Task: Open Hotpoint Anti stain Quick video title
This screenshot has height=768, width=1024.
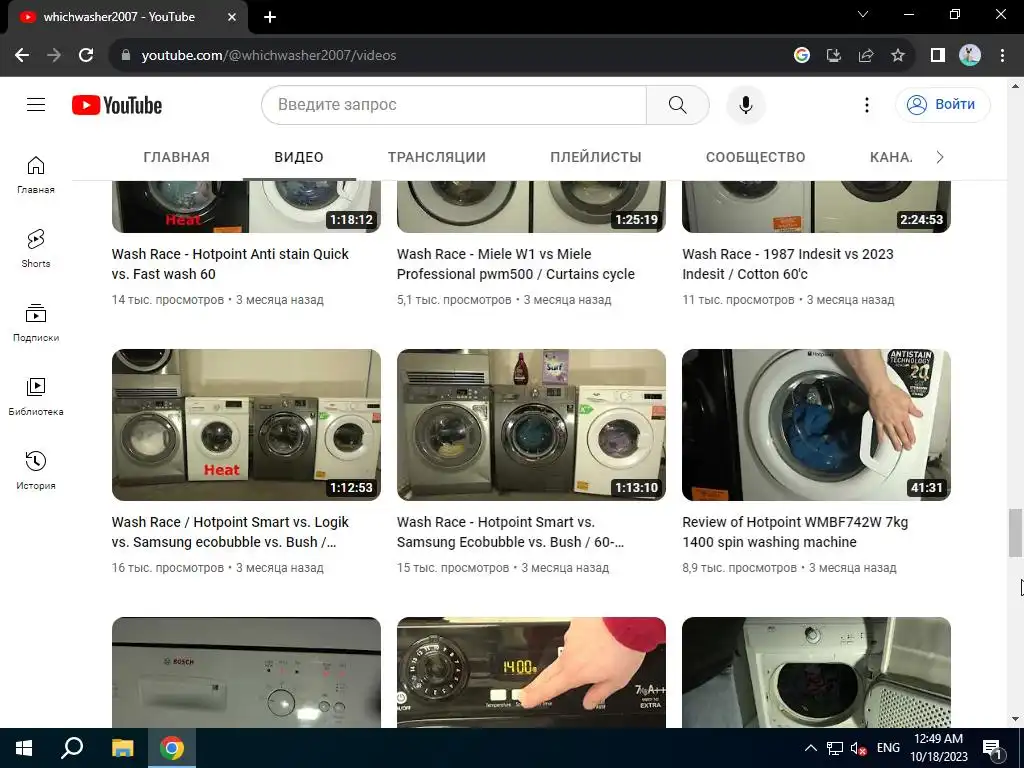Action: tap(231, 264)
